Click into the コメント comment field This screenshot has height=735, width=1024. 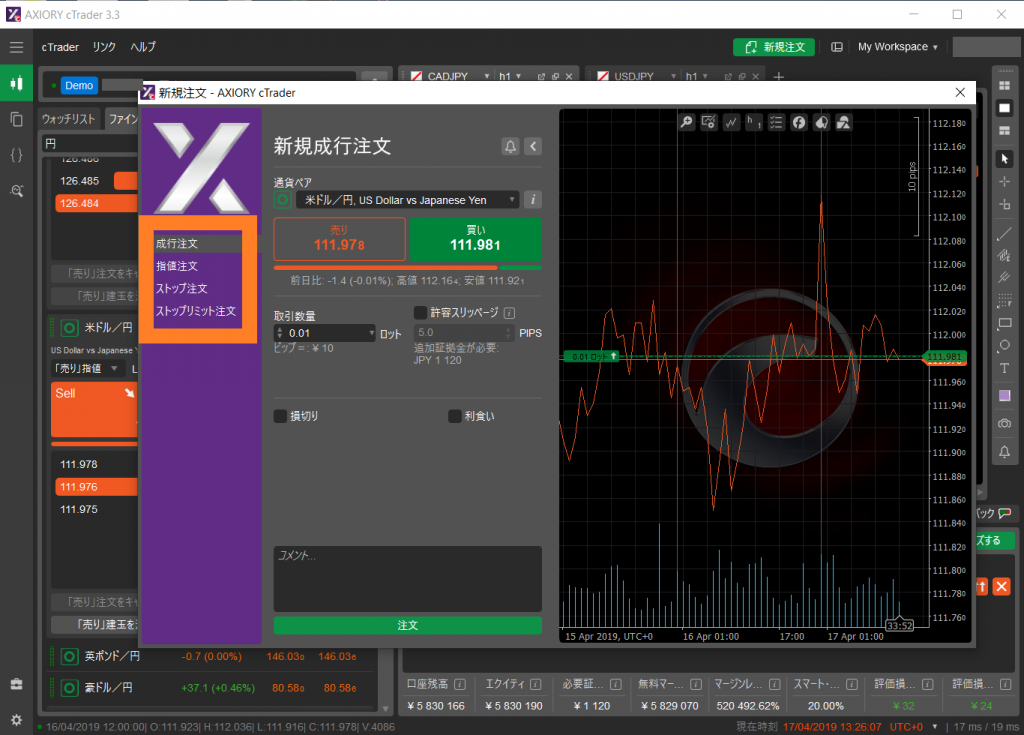(408, 579)
